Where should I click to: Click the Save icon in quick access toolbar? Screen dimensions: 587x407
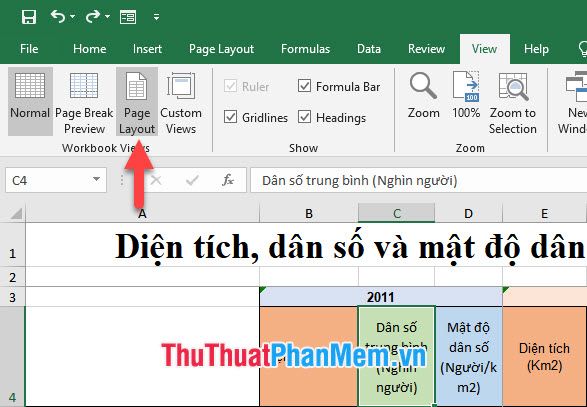click(x=29, y=17)
